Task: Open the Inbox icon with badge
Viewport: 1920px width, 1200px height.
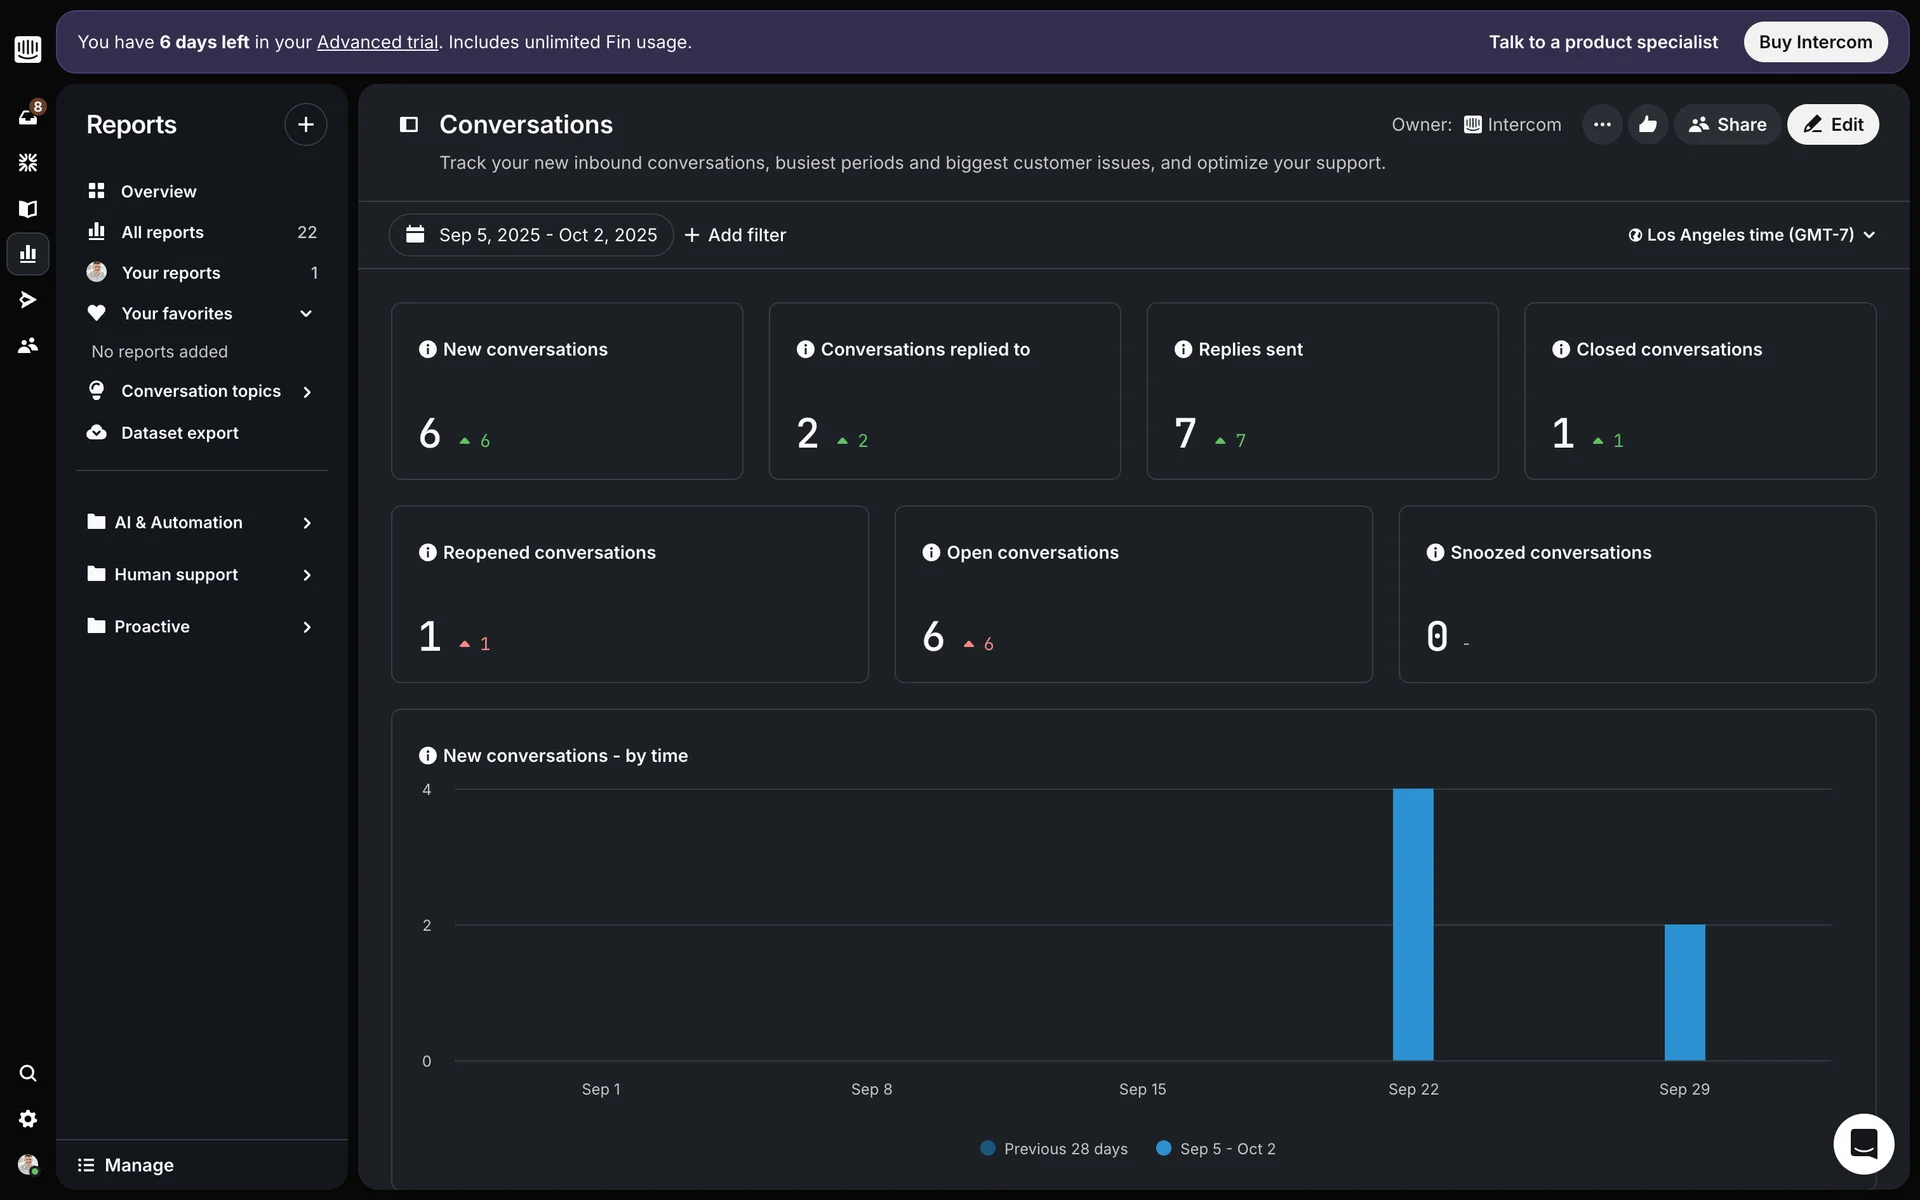Action: click(28, 117)
